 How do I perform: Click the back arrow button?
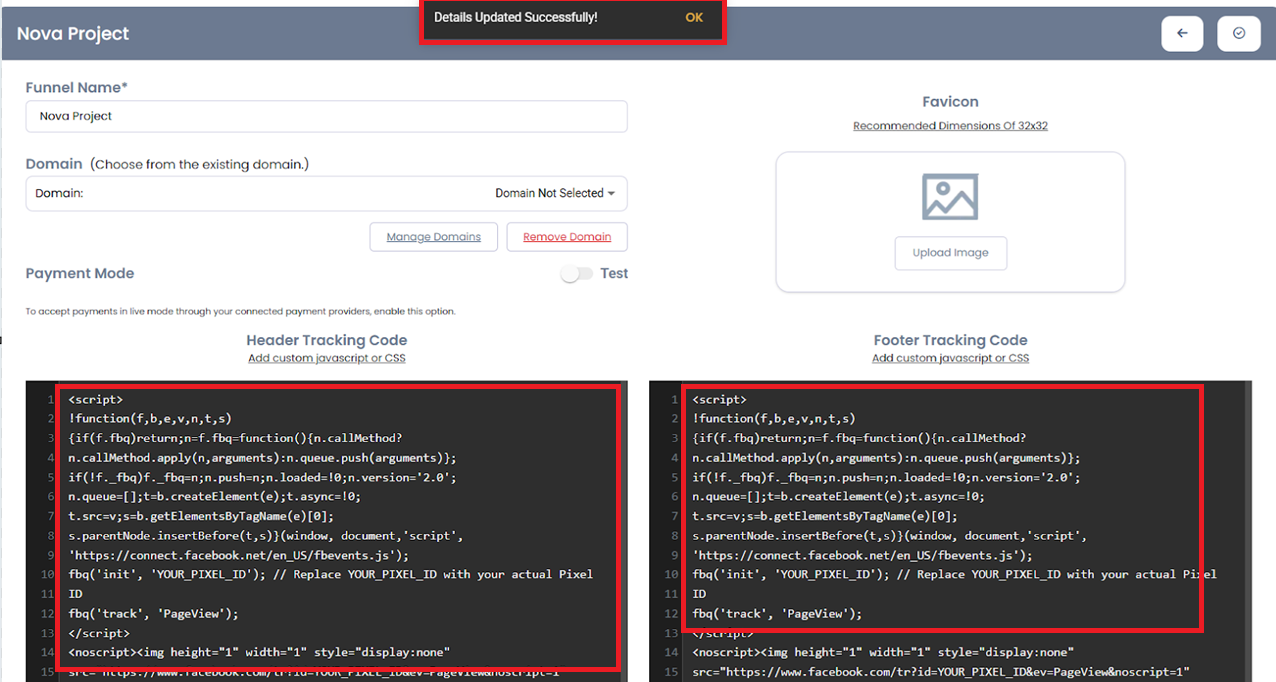(x=1182, y=34)
